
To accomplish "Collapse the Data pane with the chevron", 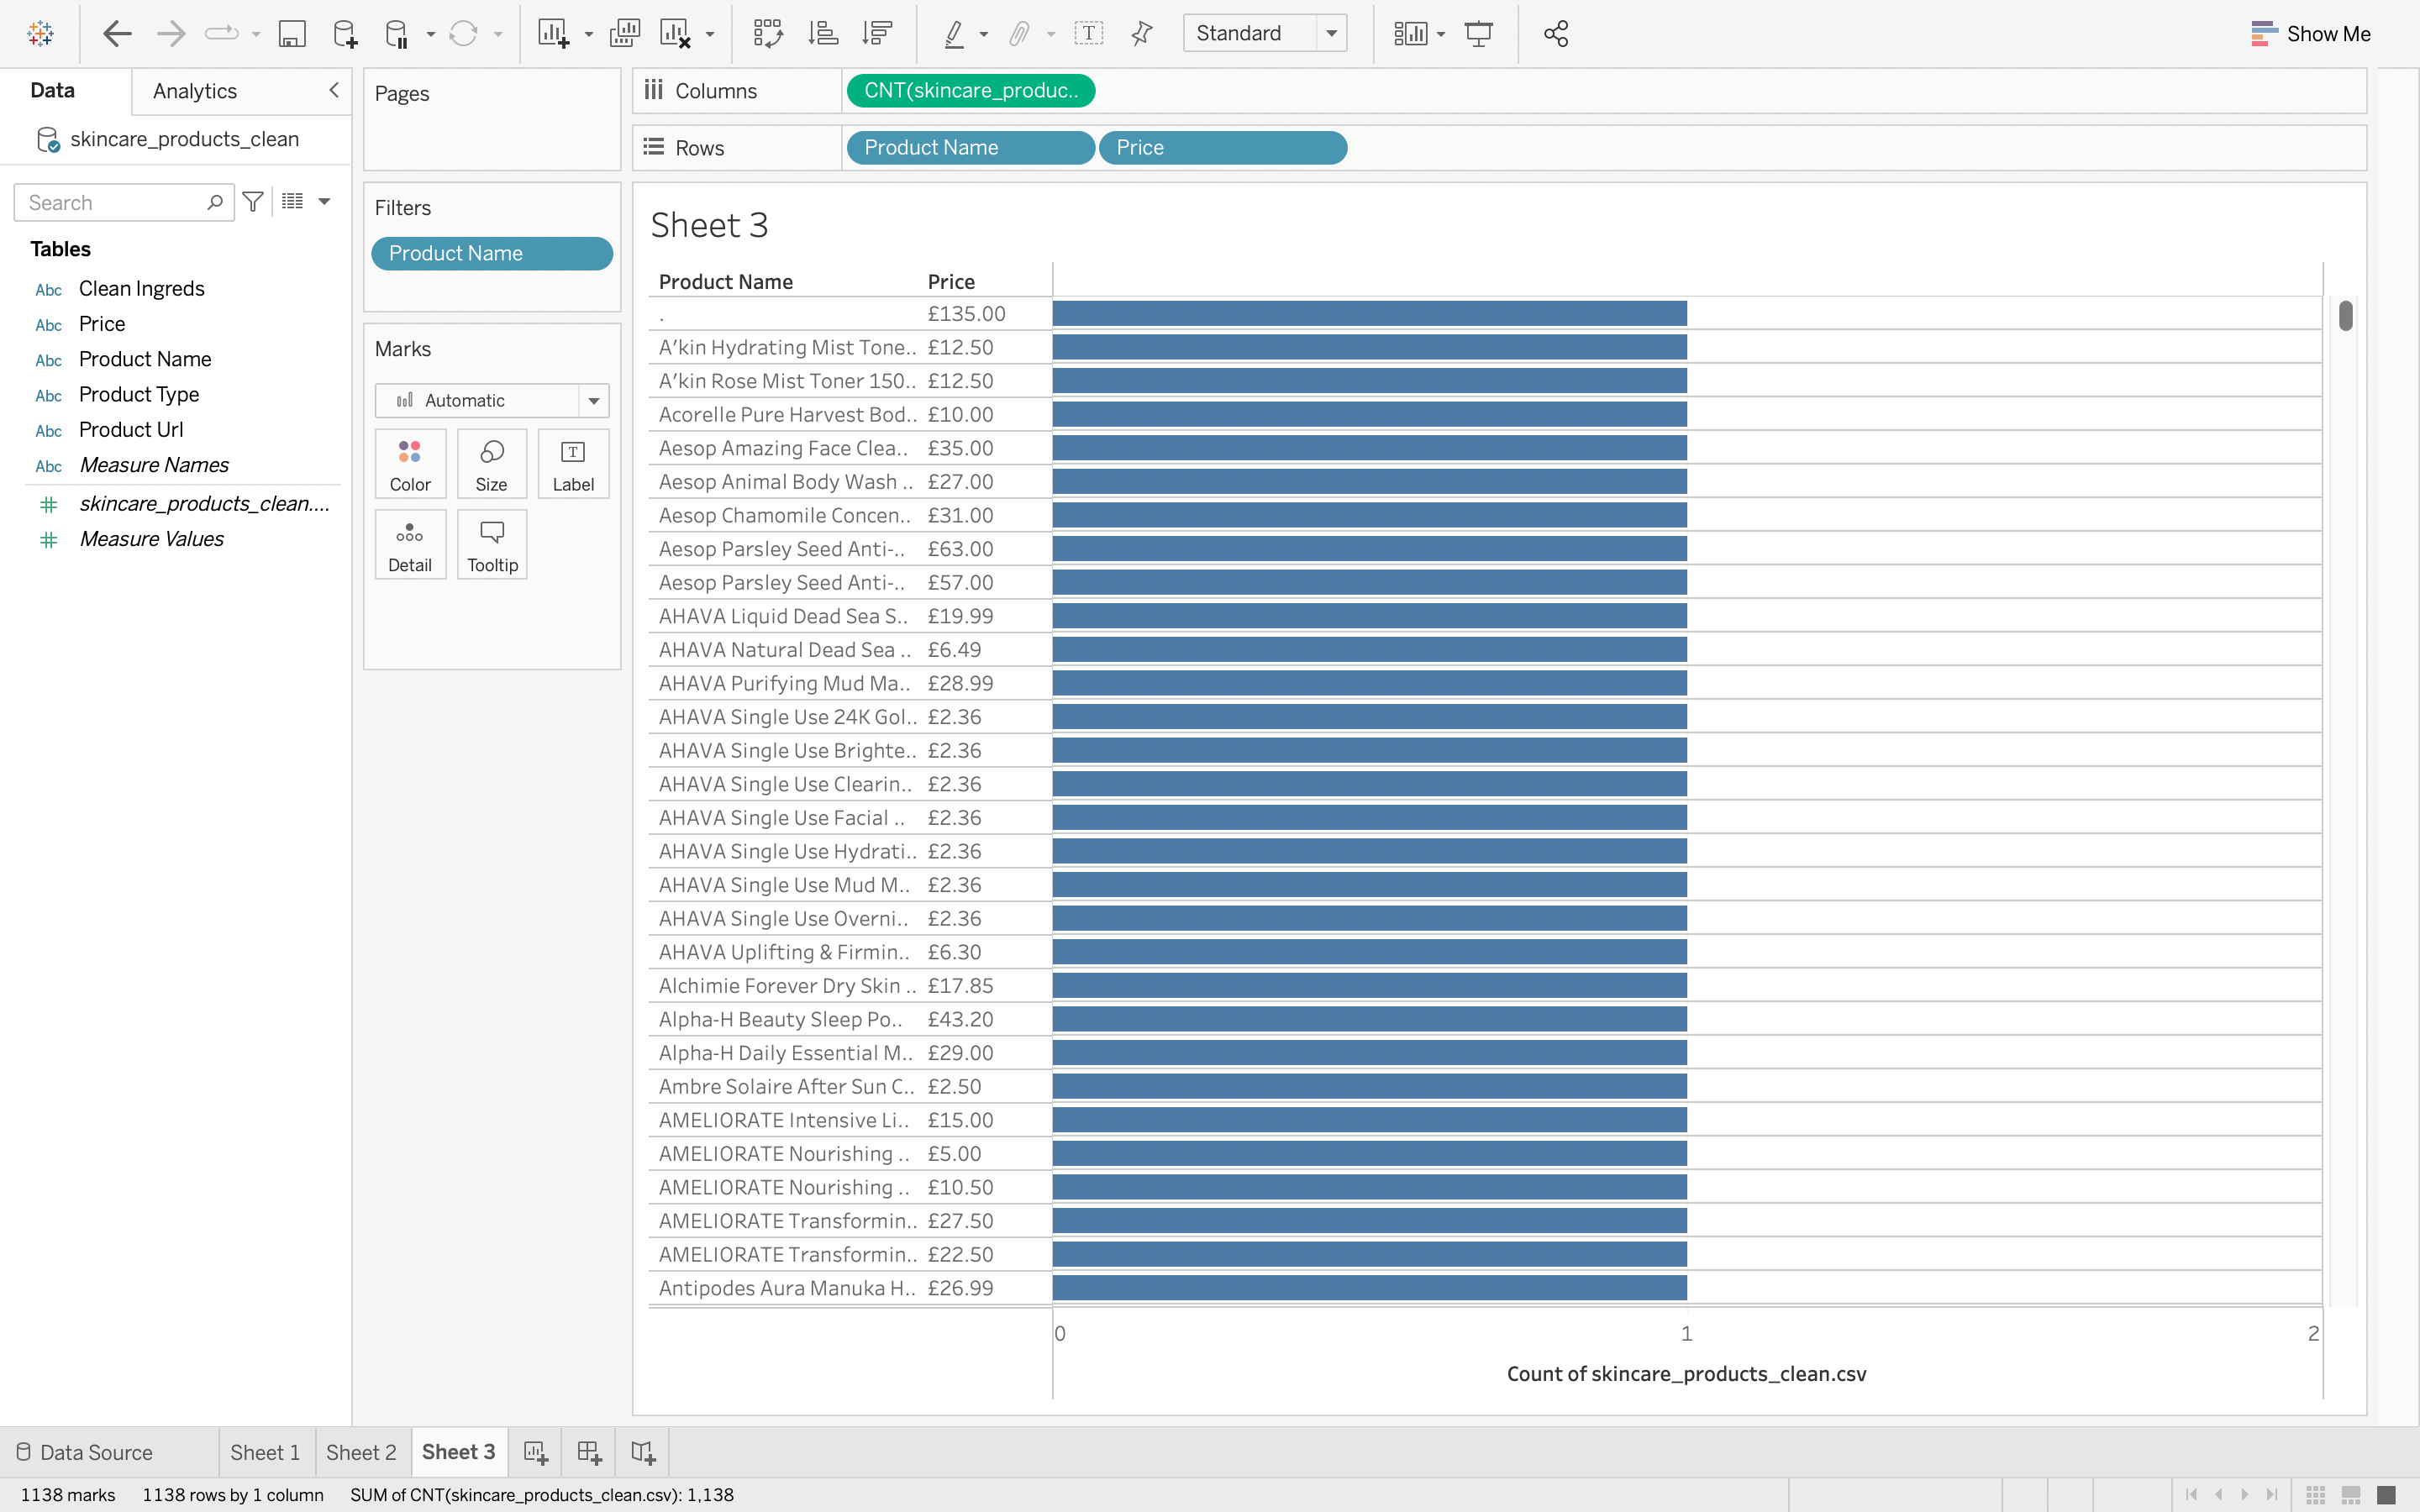I will tap(334, 90).
